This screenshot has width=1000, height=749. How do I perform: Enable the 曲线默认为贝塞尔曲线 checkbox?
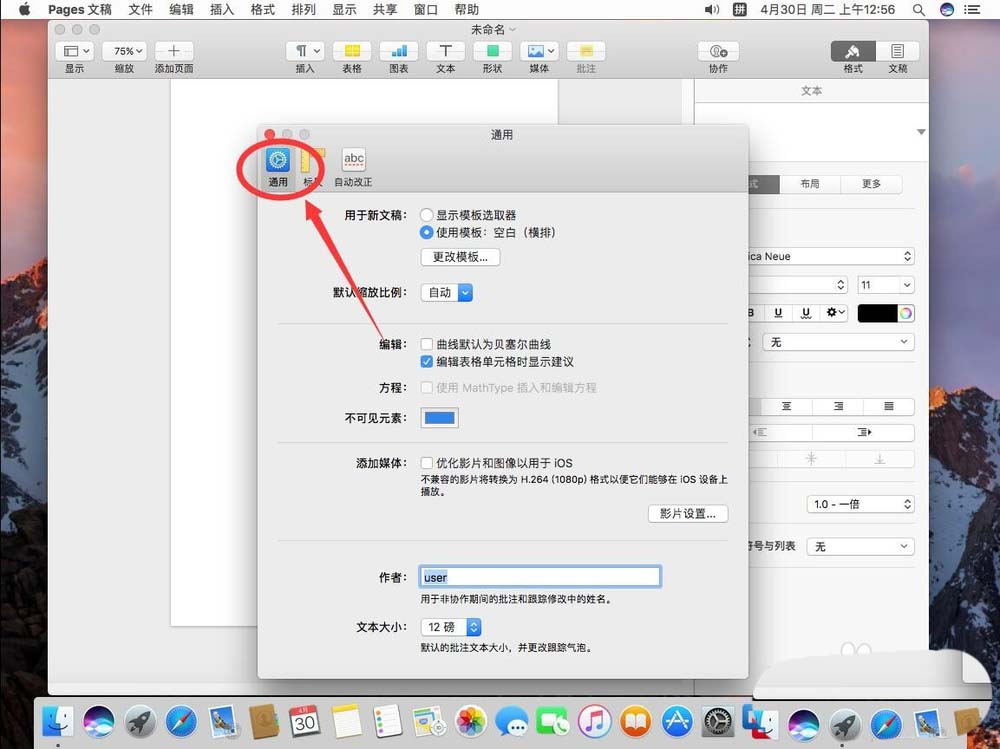(427, 344)
